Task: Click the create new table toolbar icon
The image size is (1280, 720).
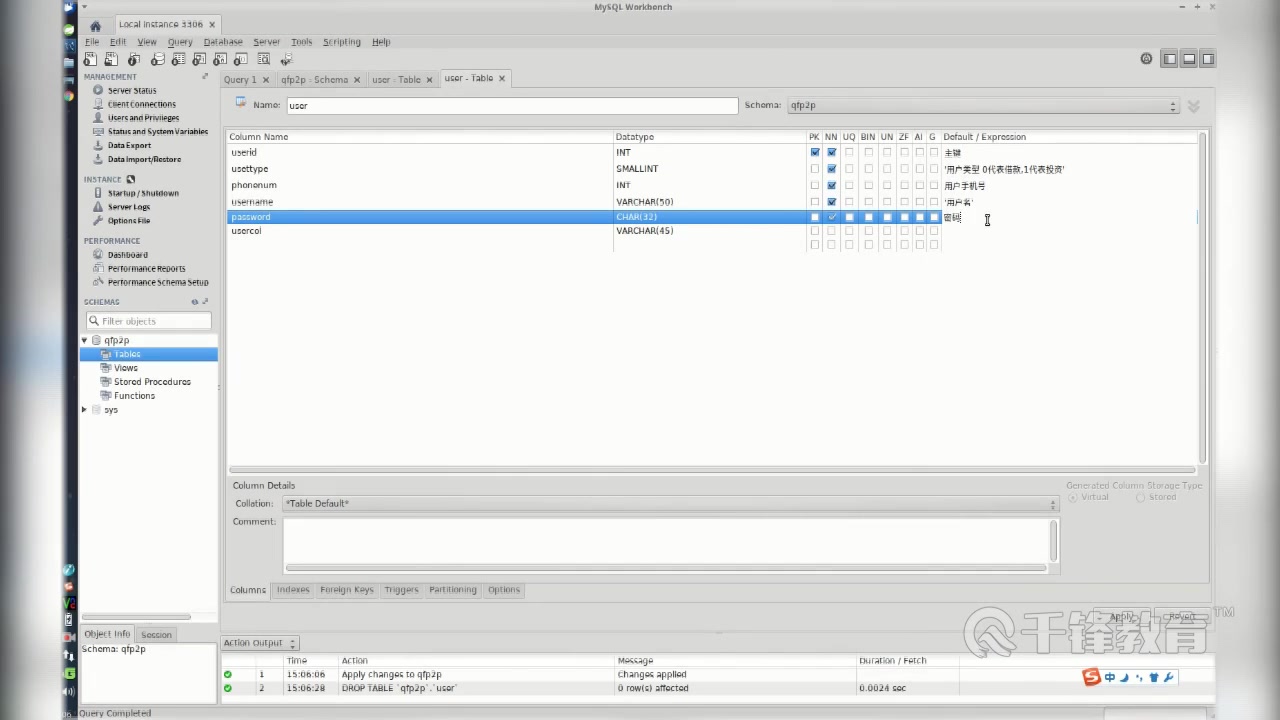Action: [178, 60]
